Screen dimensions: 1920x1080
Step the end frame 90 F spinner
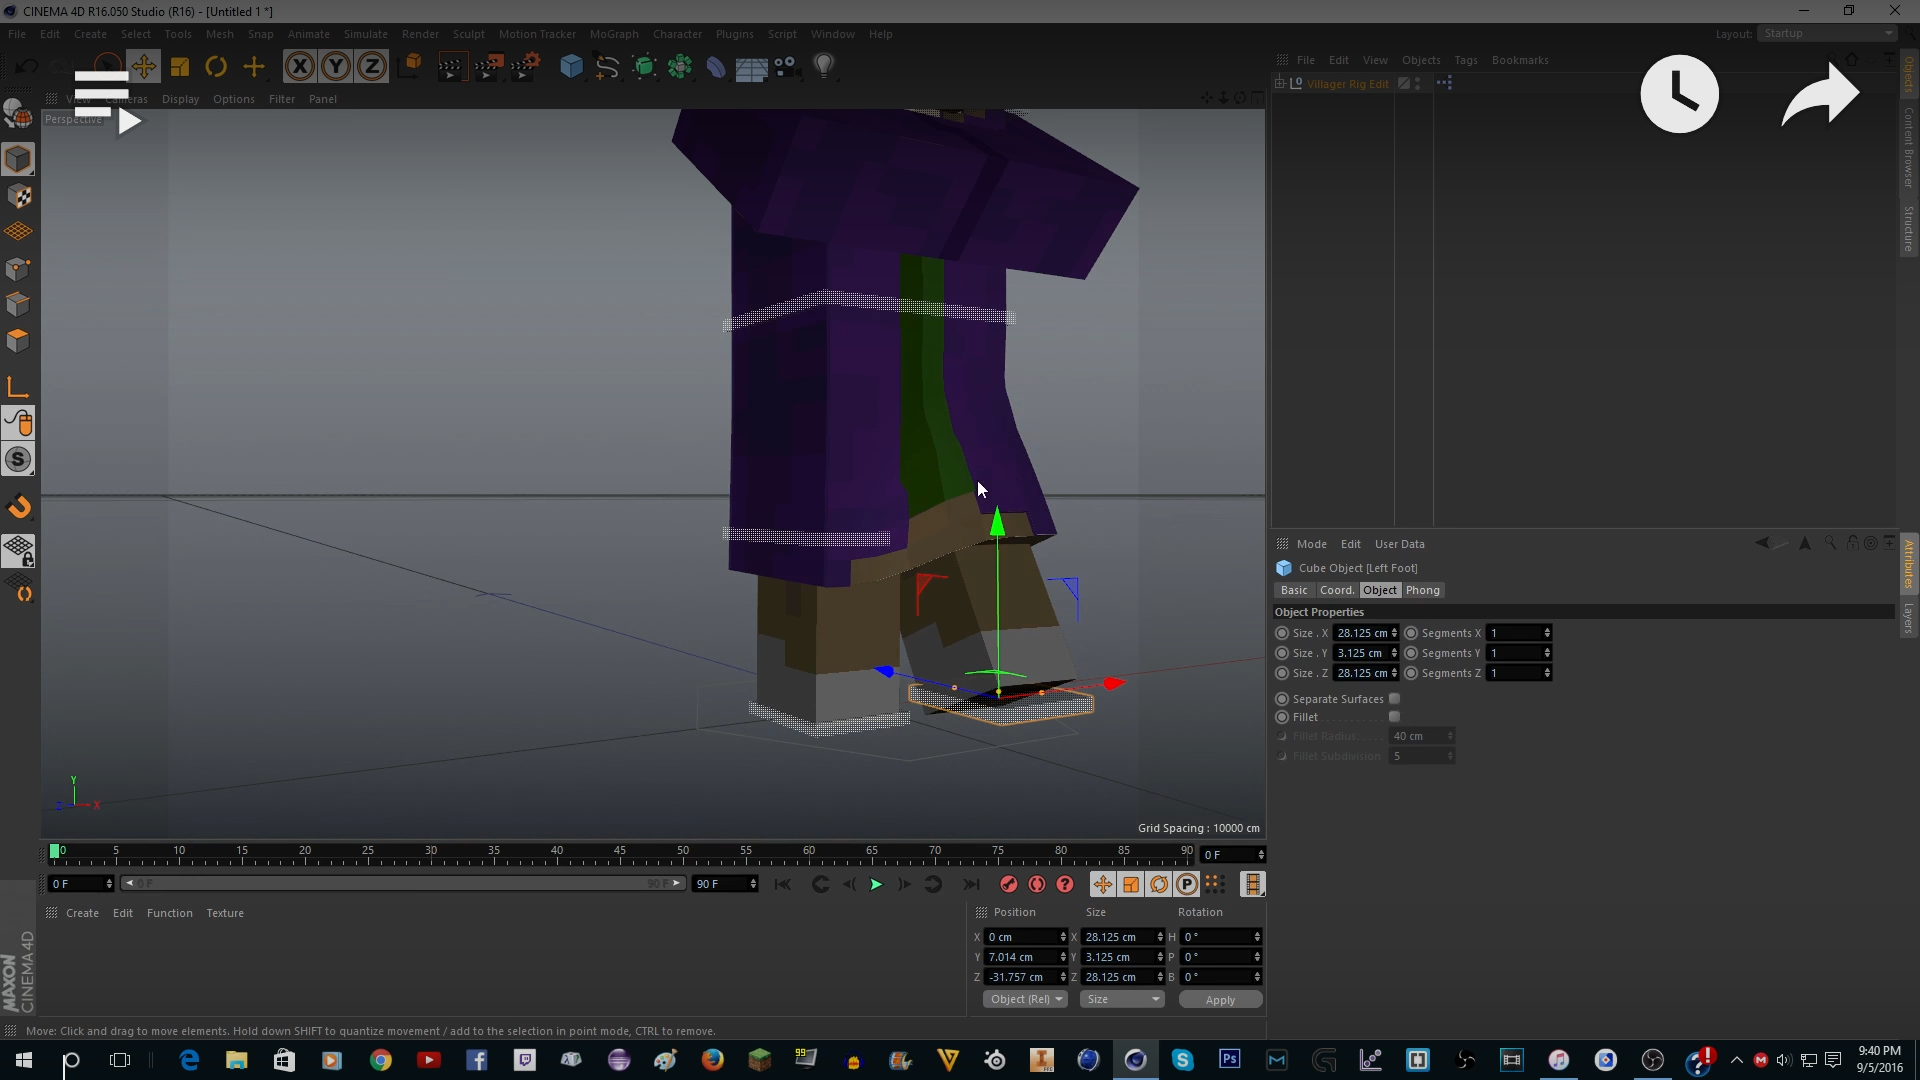[752, 884]
